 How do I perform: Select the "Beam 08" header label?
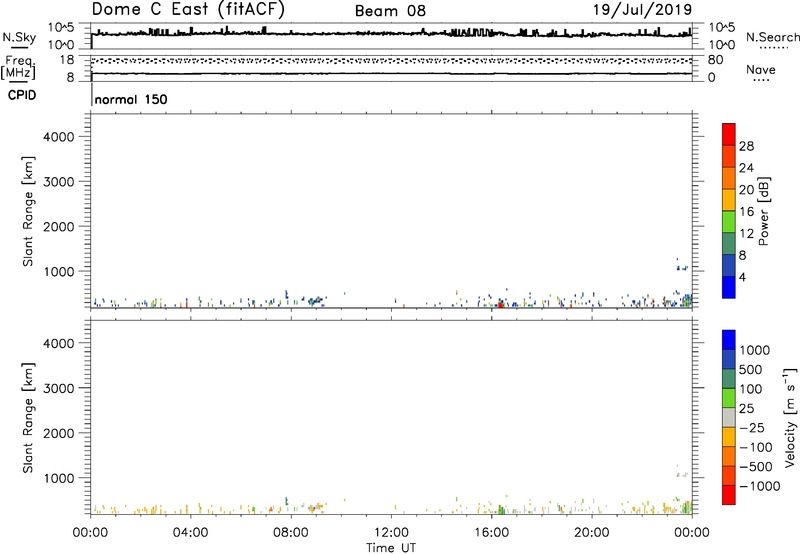(x=390, y=11)
